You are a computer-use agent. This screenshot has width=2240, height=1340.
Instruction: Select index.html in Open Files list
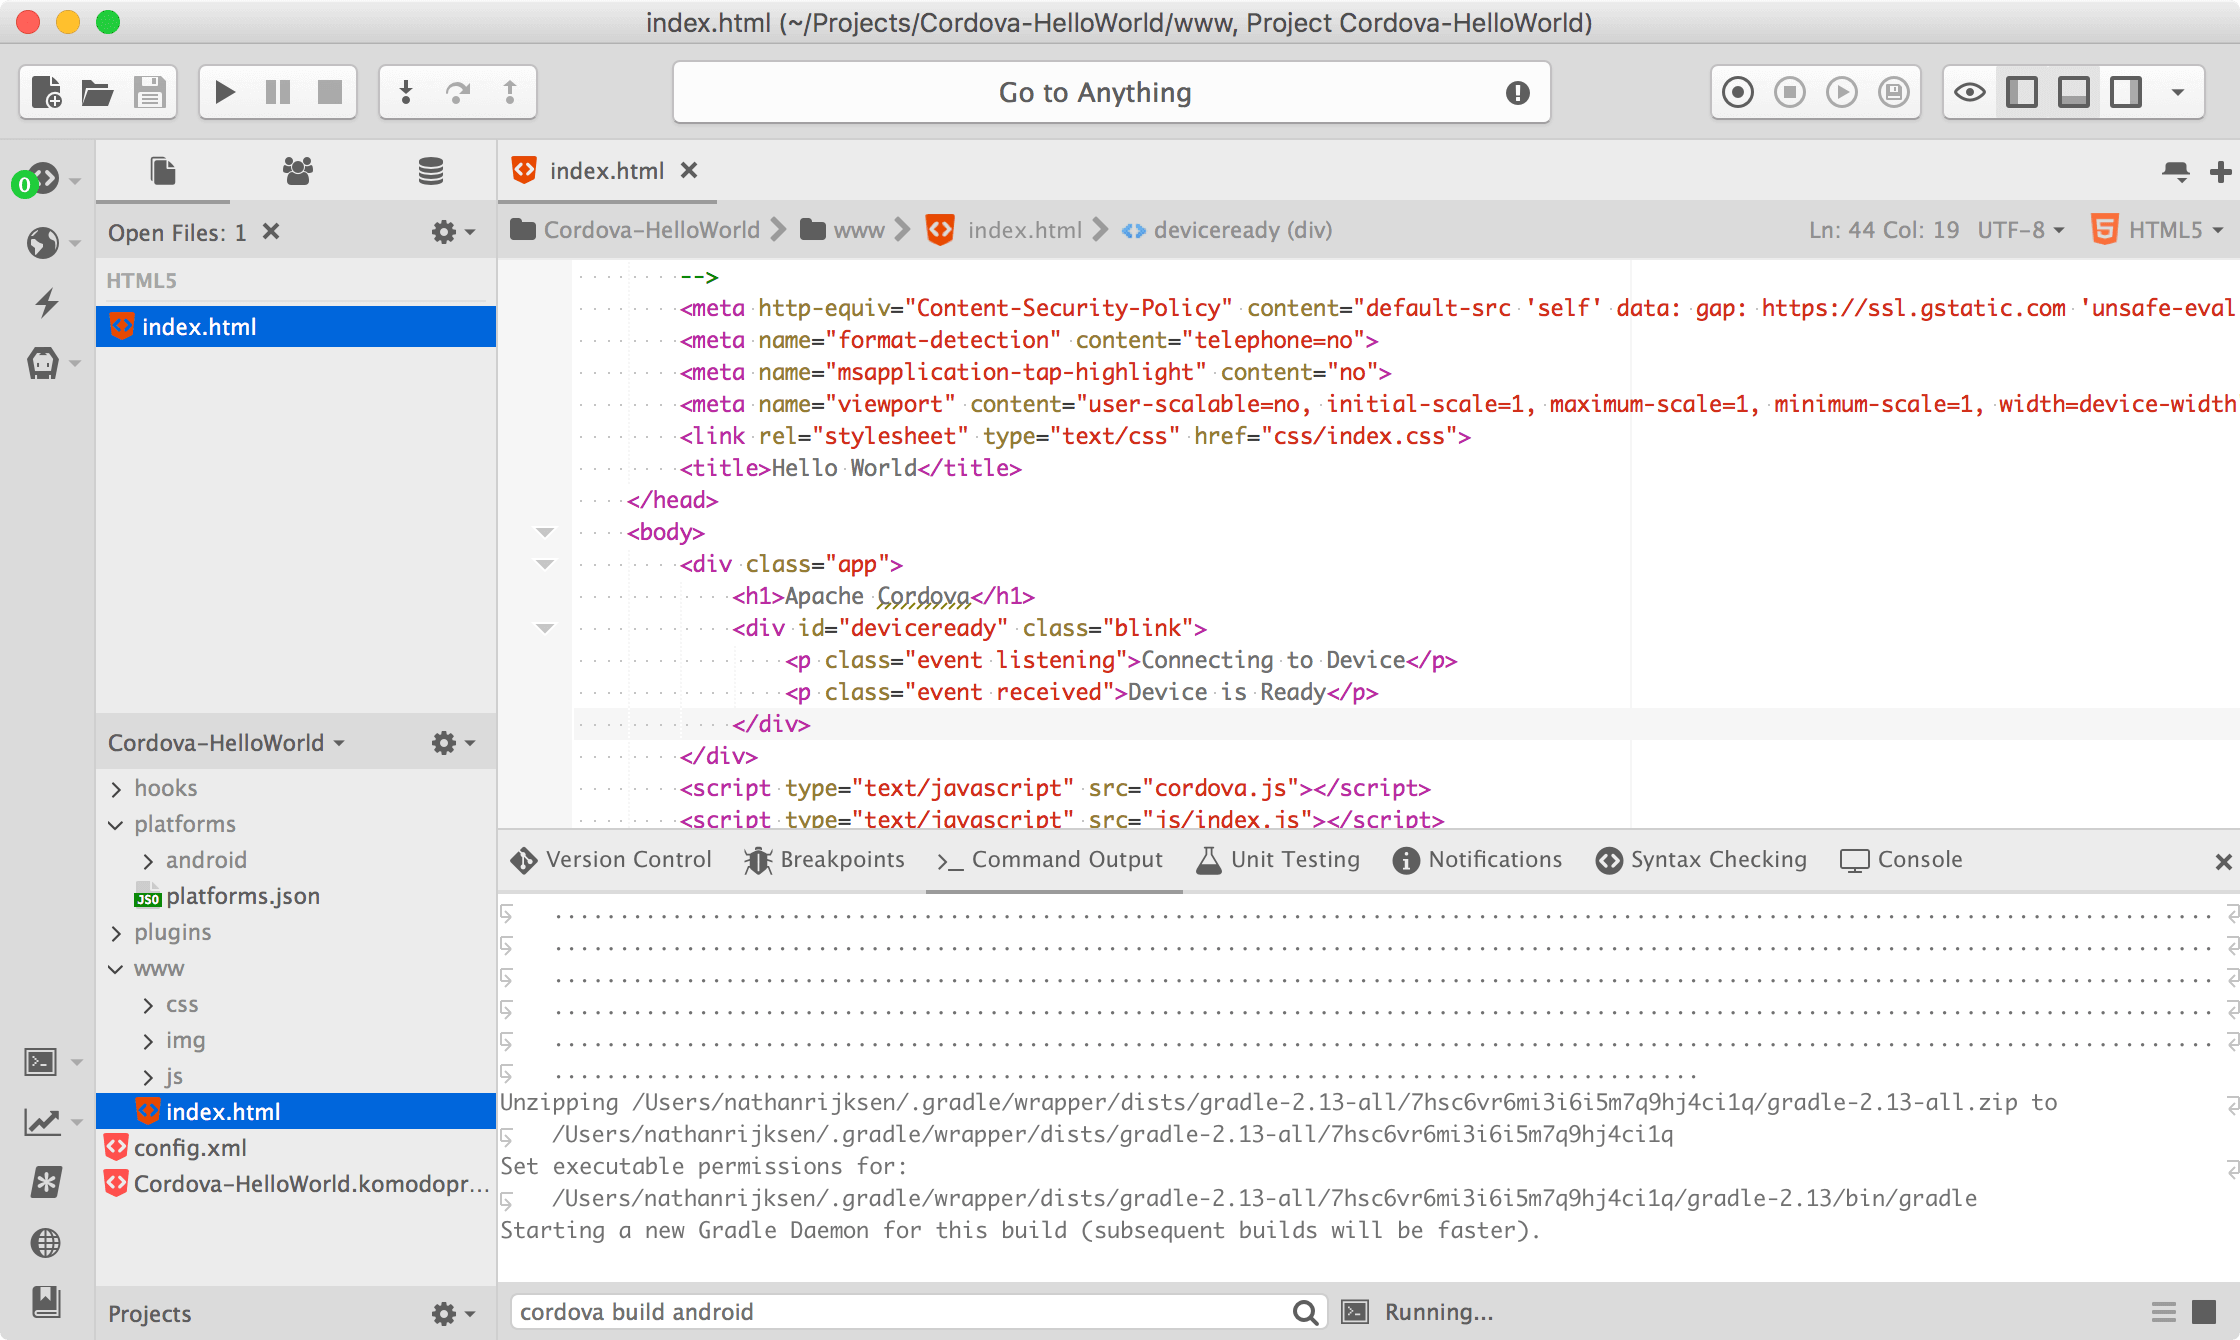point(296,327)
